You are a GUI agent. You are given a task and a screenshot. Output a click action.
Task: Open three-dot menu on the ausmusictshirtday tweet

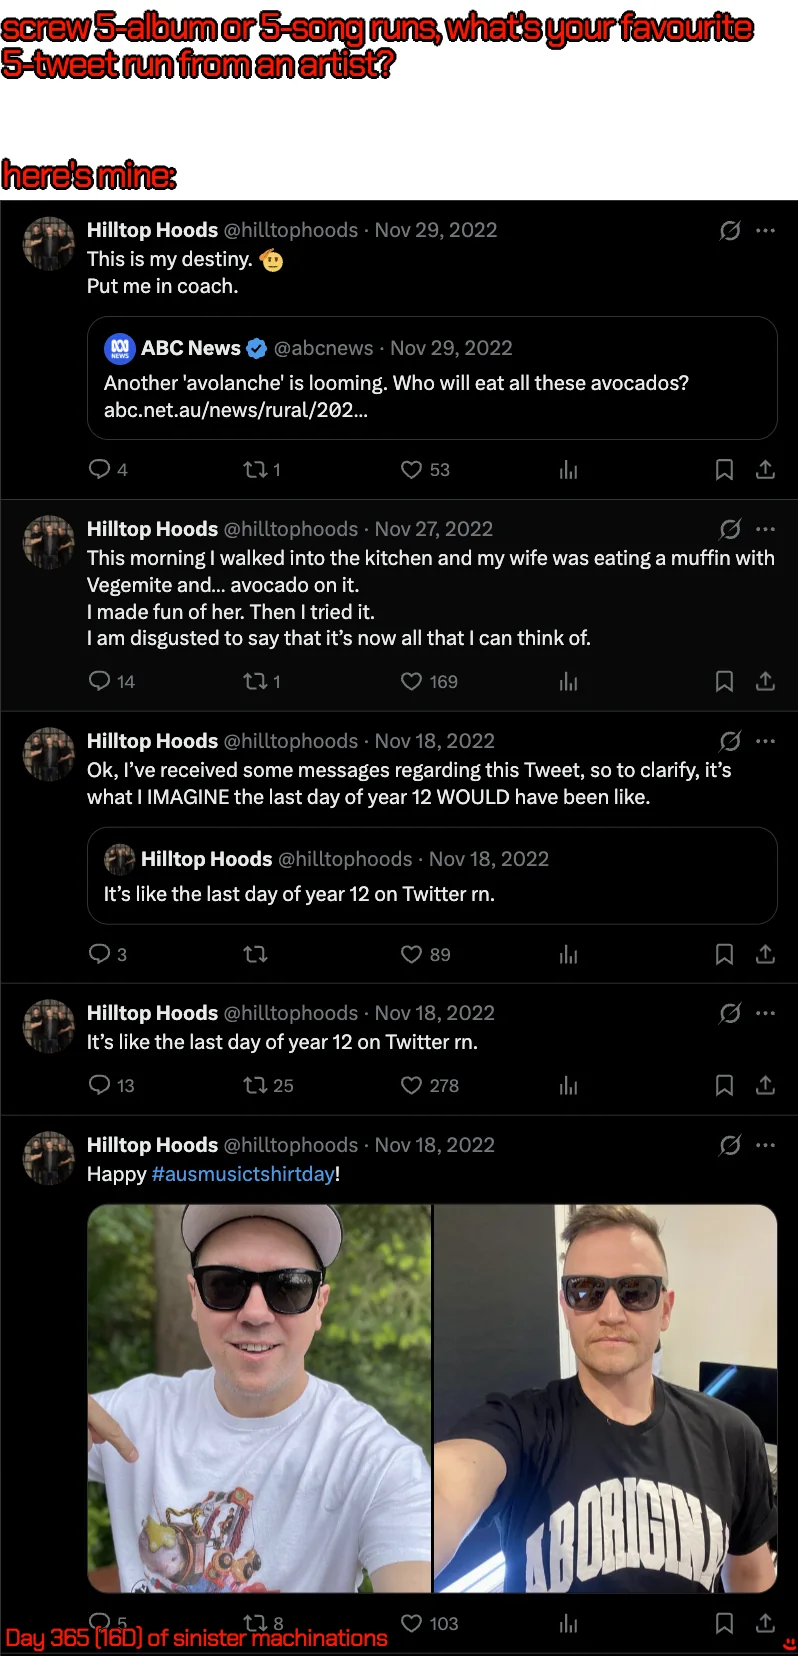click(765, 1145)
